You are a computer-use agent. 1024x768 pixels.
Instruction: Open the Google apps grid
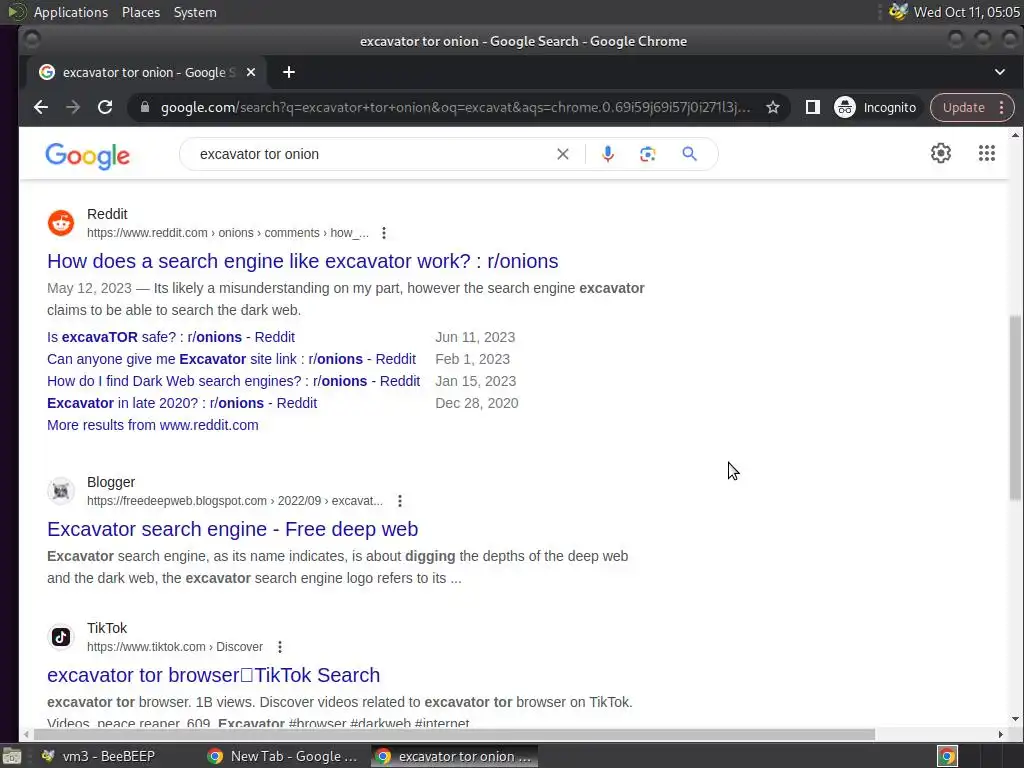click(987, 153)
